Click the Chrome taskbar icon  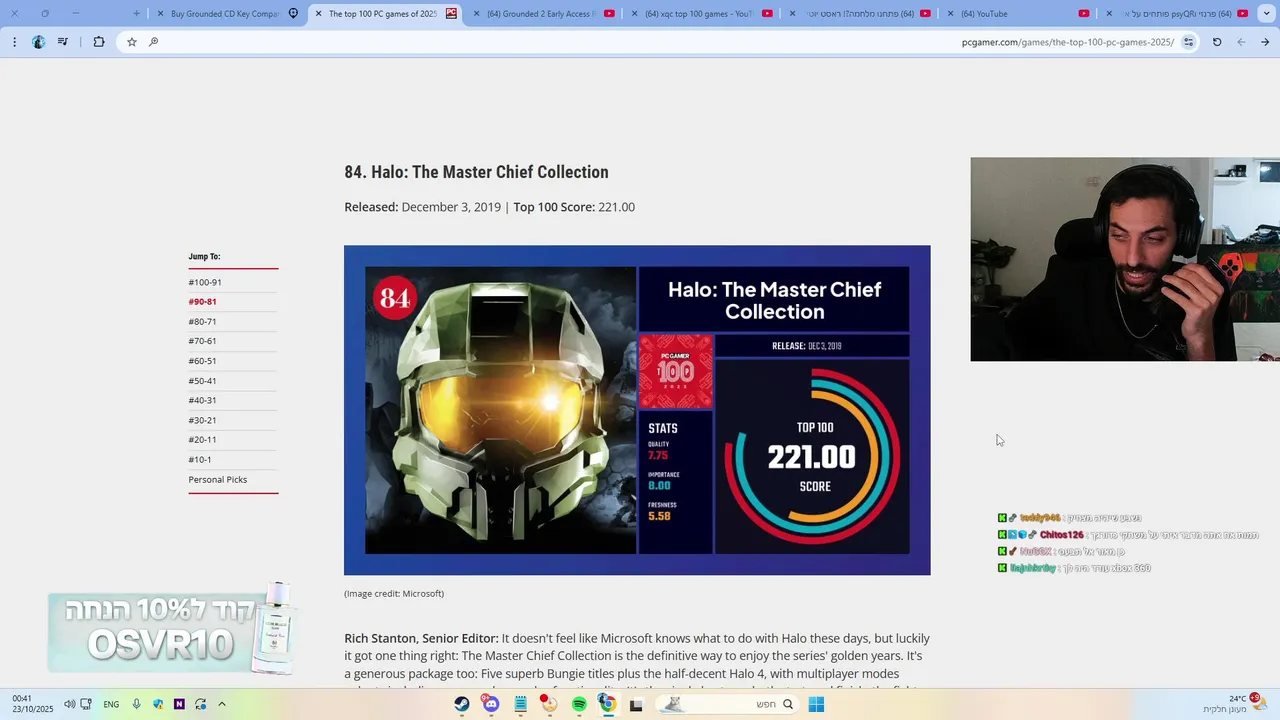[x=607, y=704]
